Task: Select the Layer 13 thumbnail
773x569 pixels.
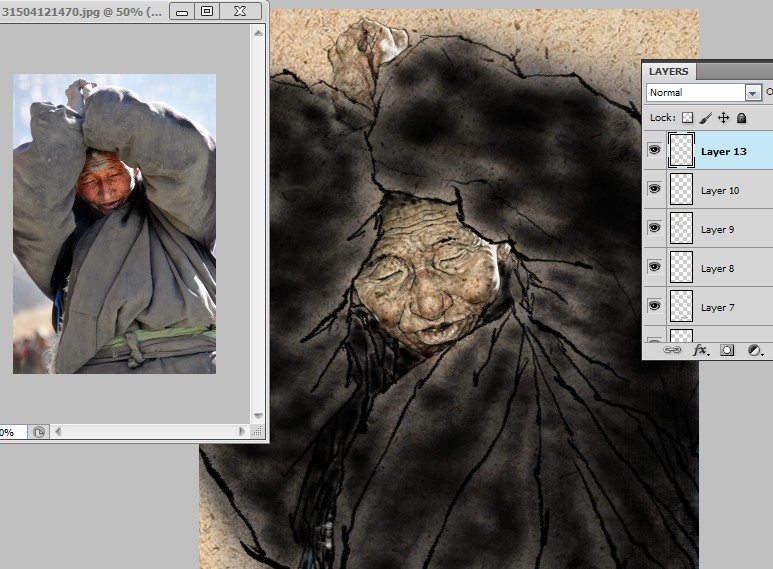Action: click(681, 150)
